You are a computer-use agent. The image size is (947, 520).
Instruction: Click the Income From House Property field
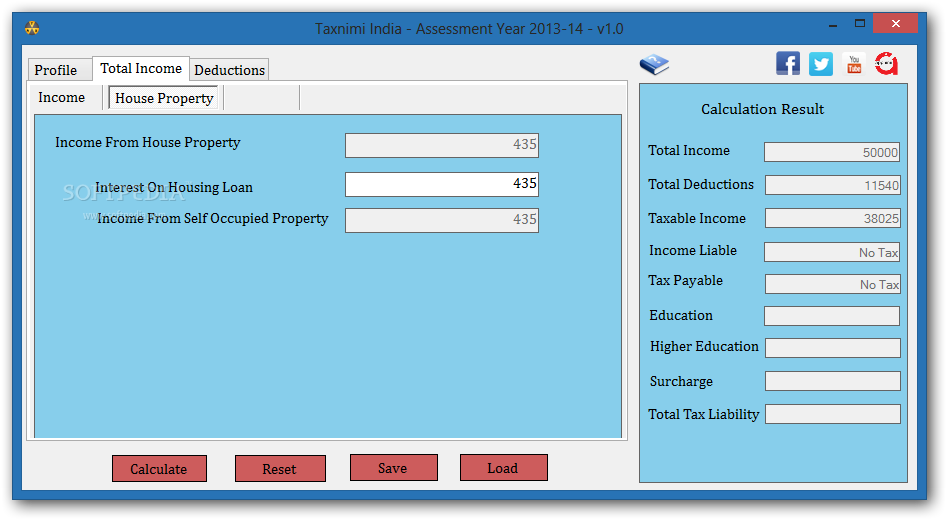[441, 146]
